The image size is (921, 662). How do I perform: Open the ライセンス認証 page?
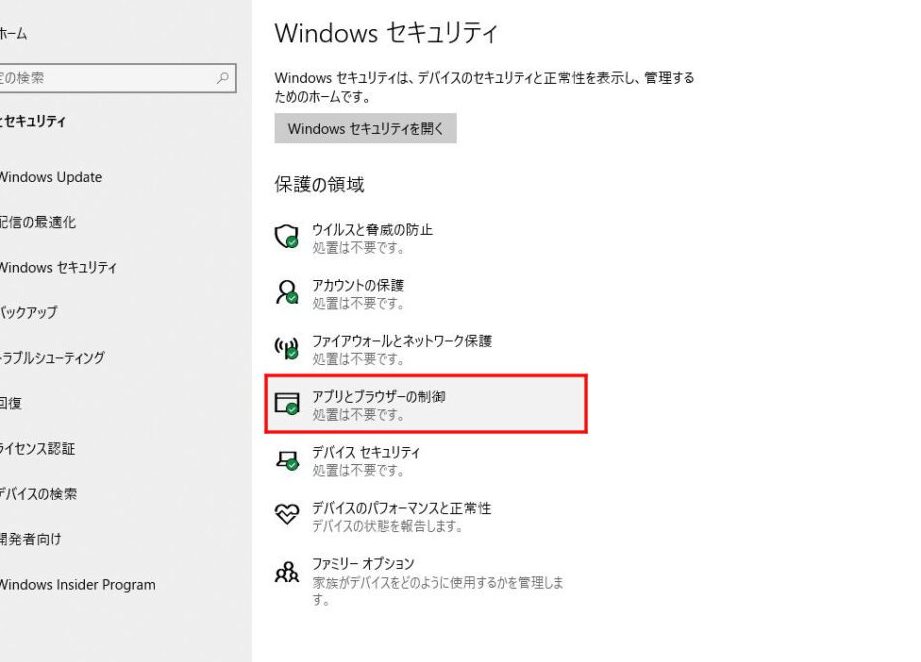38,448
